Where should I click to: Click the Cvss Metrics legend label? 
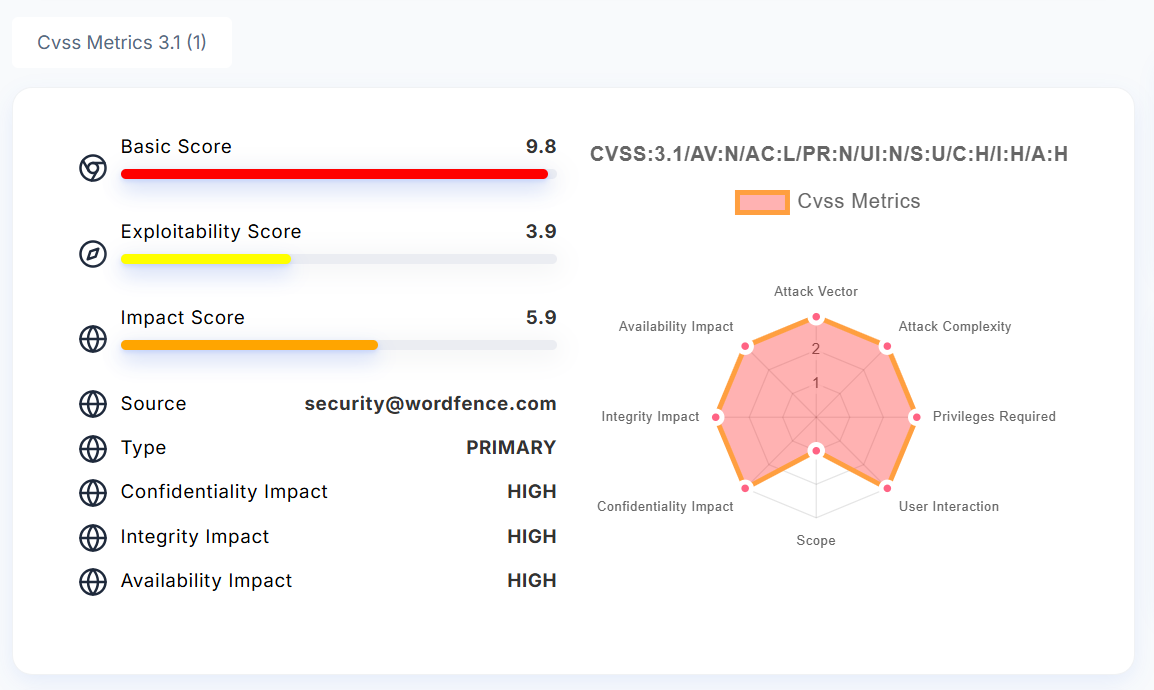859,201
